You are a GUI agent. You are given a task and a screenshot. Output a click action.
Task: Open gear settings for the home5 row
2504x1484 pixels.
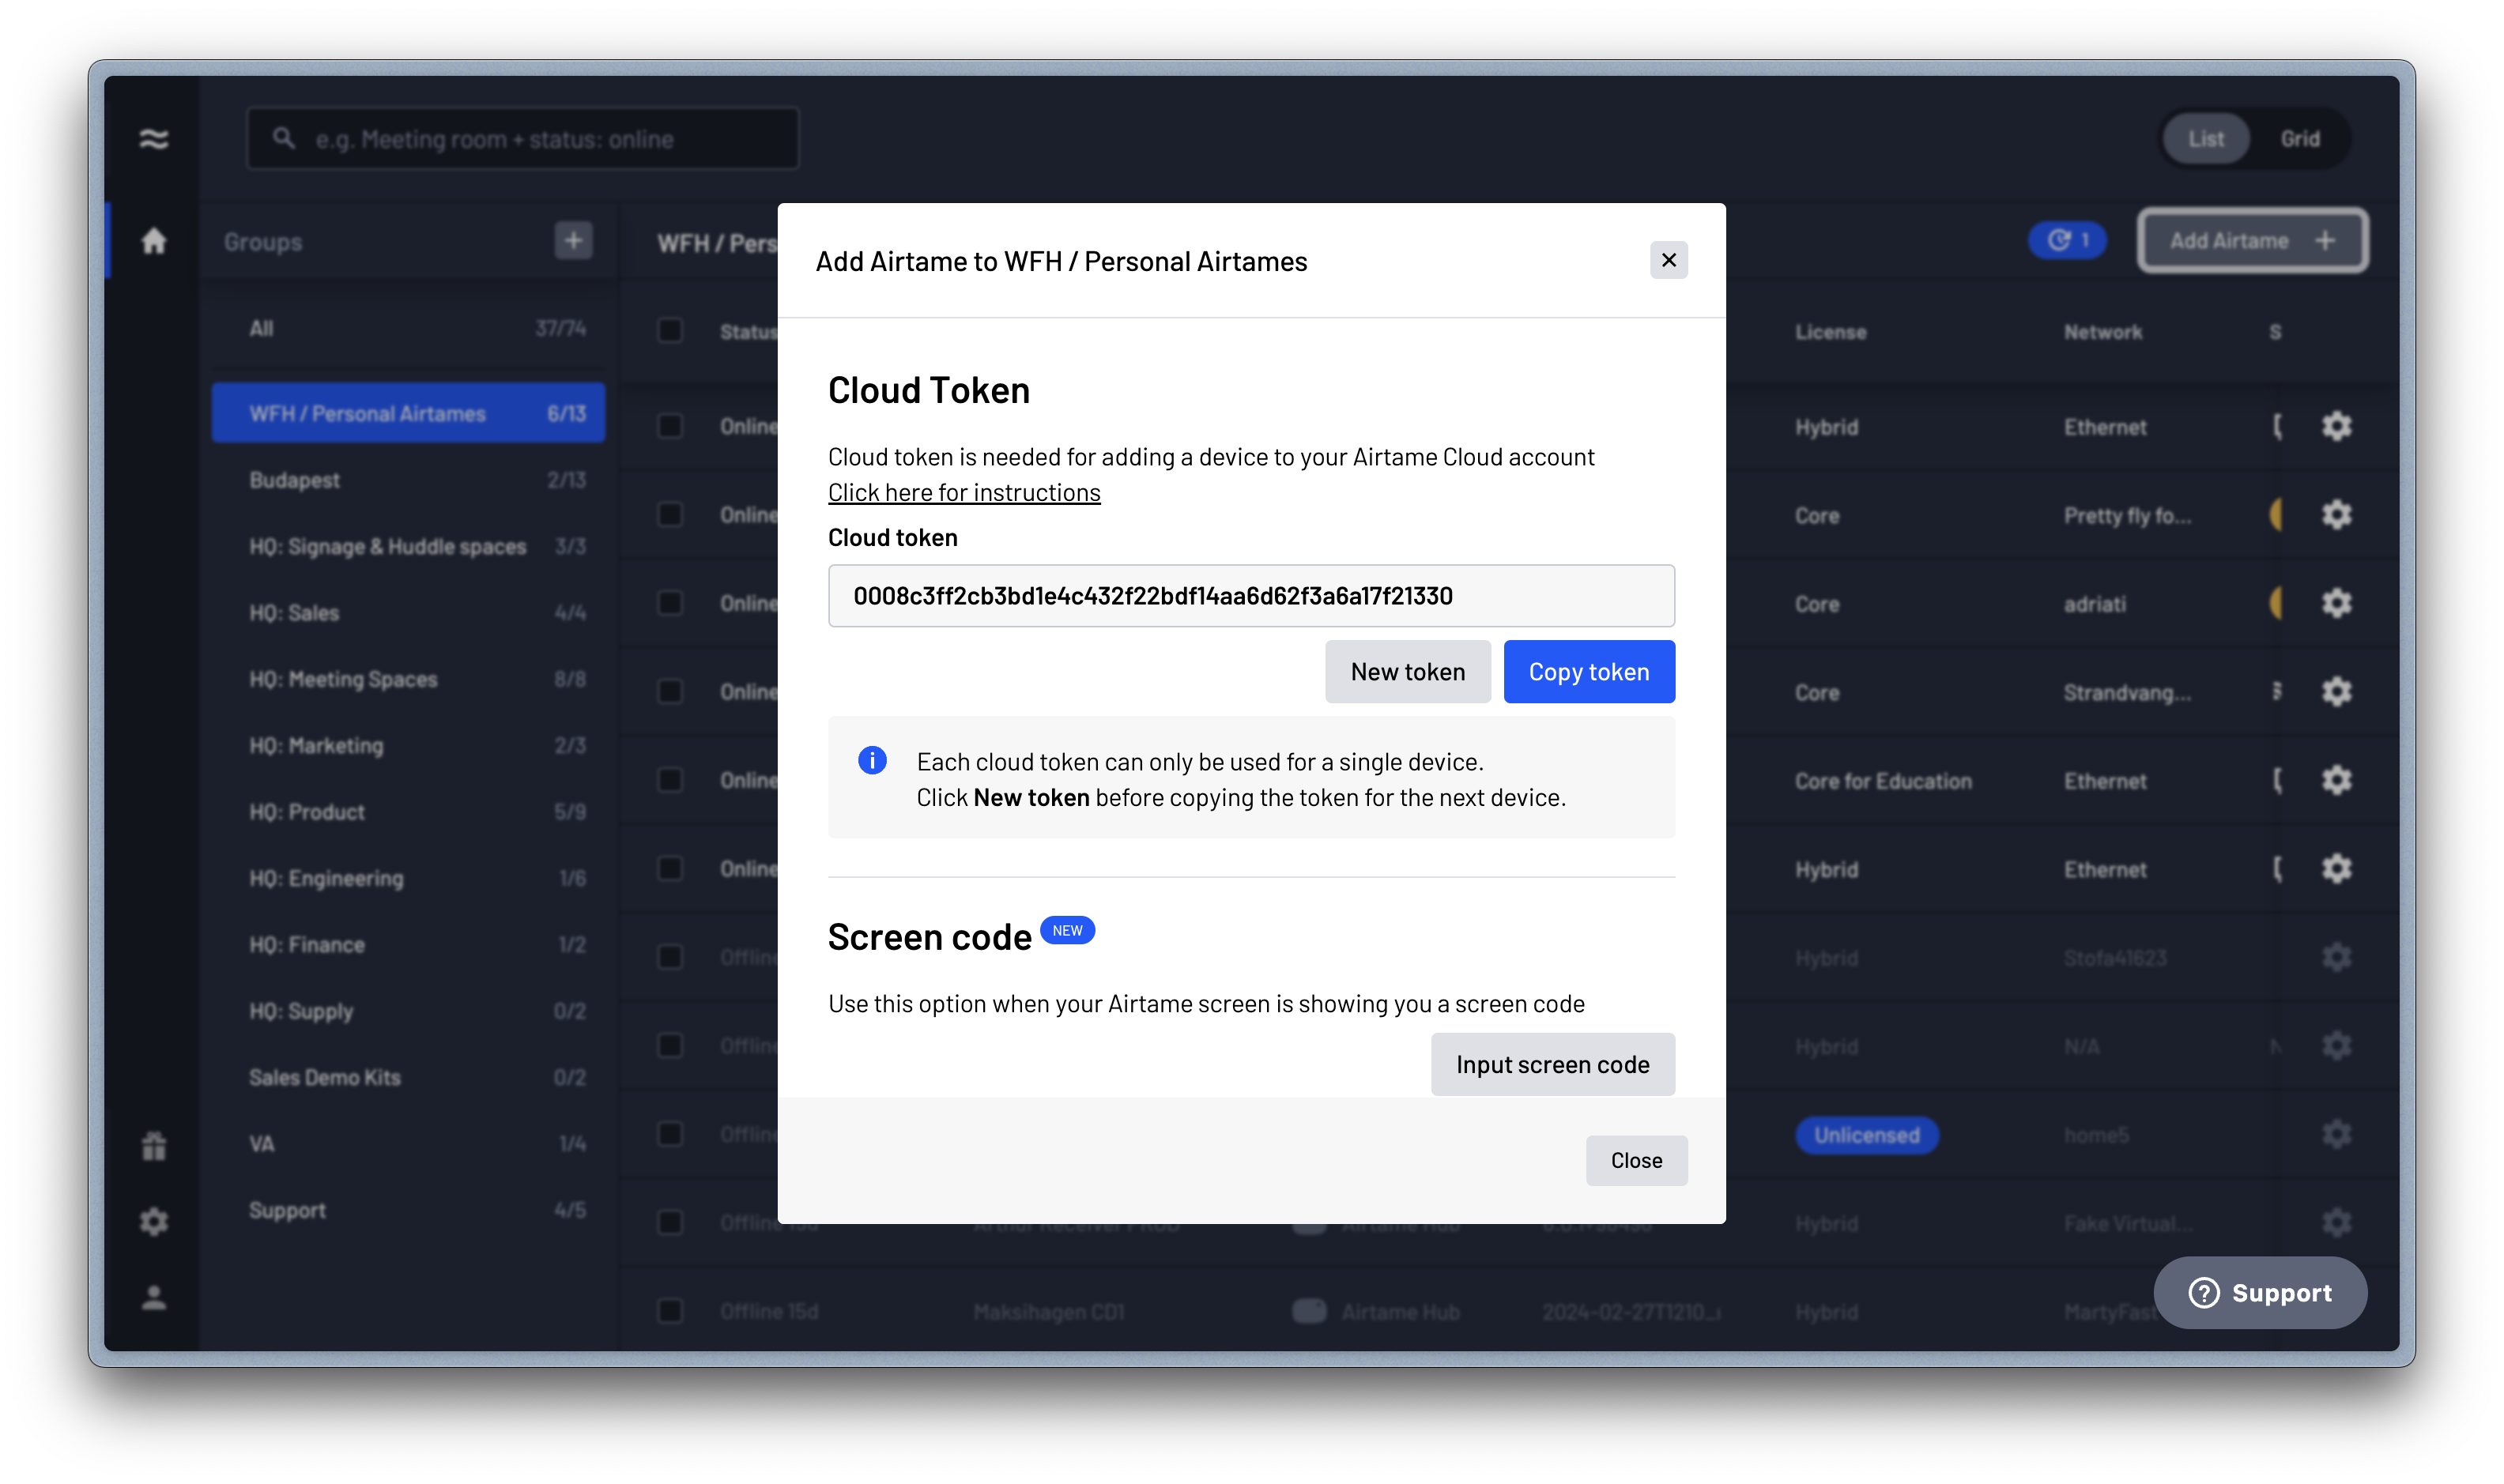(x=2336, y=1134)
